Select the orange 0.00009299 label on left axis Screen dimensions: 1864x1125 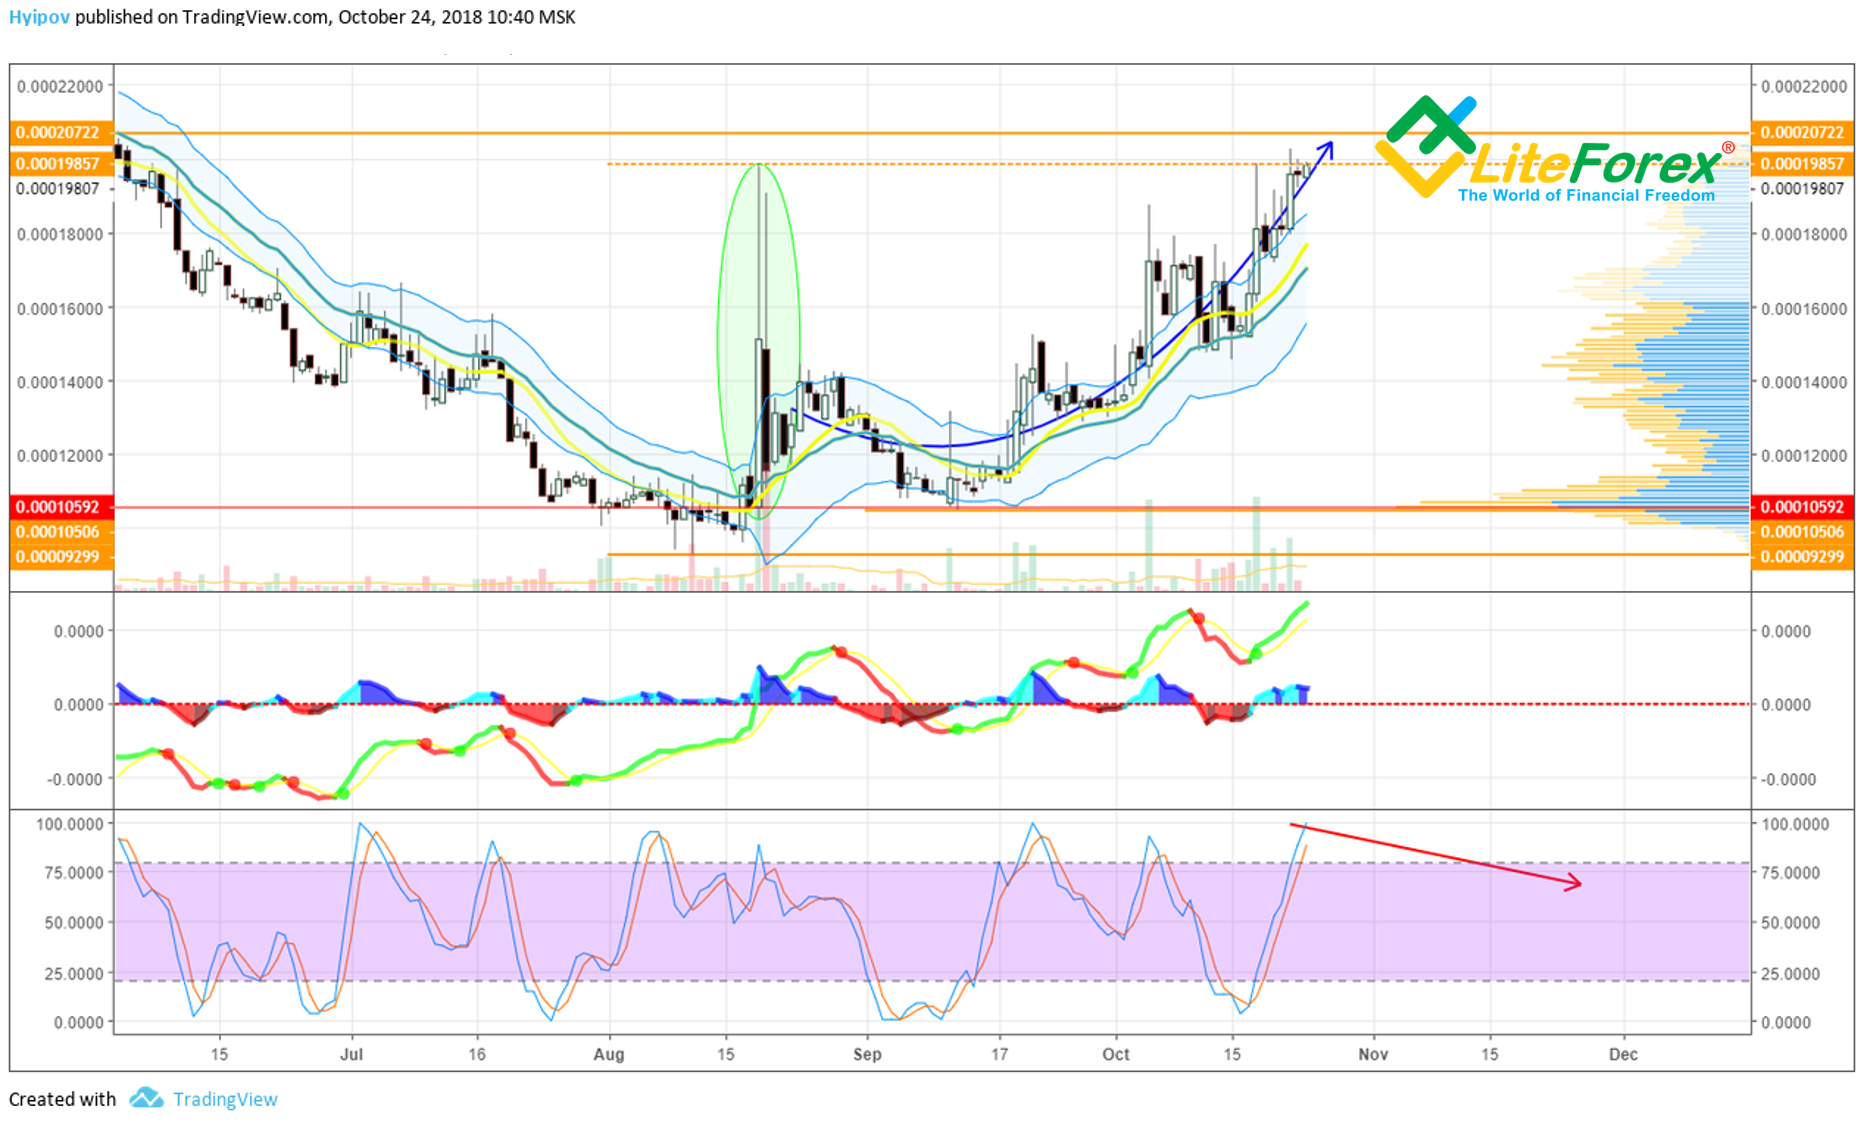click(x=60, y=556)
